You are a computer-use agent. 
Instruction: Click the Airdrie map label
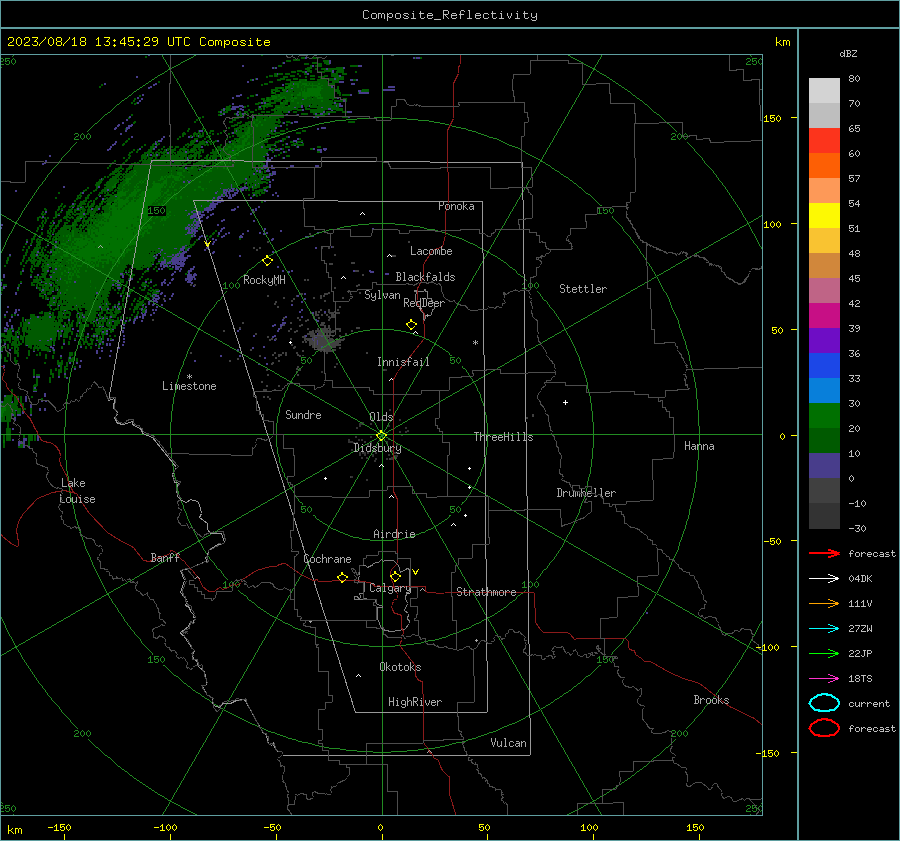coord(394,534)
